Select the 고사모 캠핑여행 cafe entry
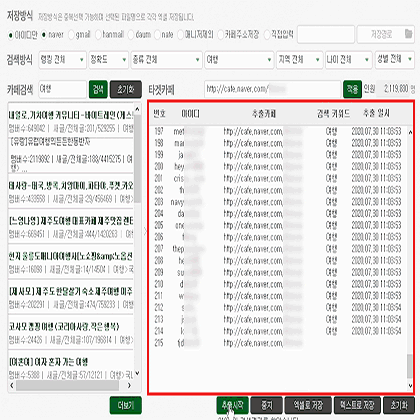 click(x=71, y=333)
